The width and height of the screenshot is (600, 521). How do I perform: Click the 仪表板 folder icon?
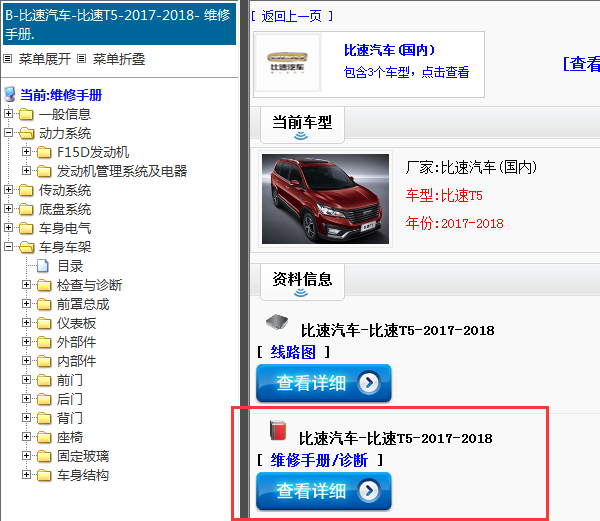coord(44,323)
